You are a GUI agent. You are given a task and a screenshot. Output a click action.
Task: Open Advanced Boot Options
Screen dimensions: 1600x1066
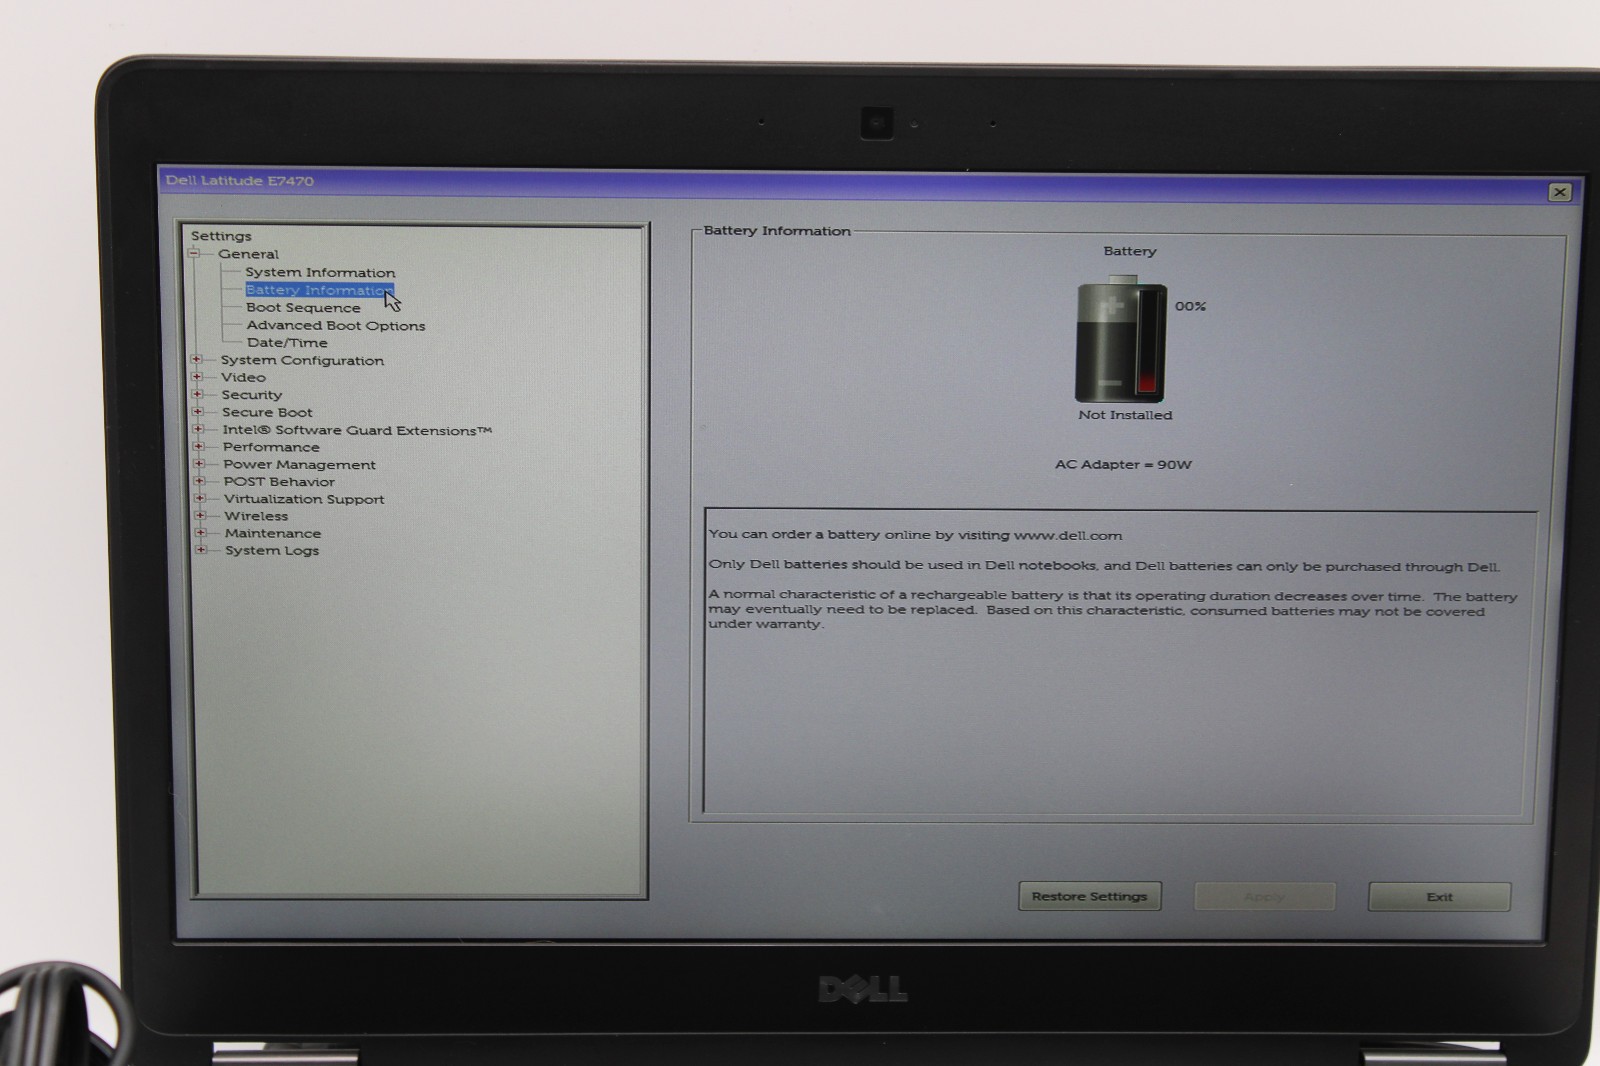[336, 325]
